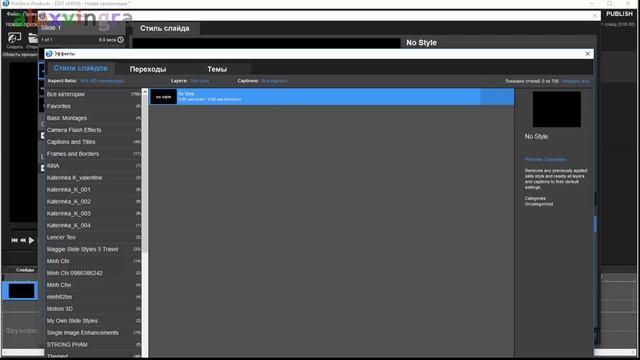Viewport: 640px width, 360px height.
Task: Open the Captions filter dropdown
Action: (274, 81)
